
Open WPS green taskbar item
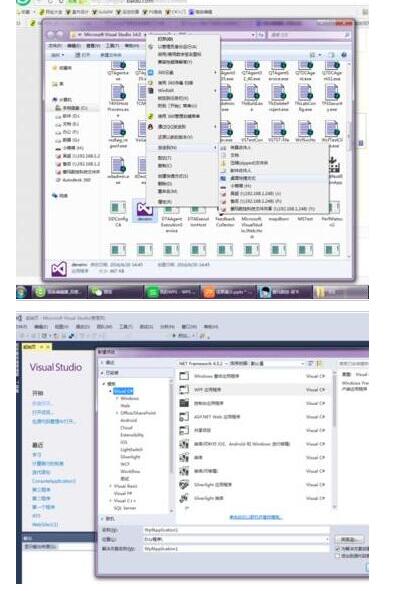172,292
